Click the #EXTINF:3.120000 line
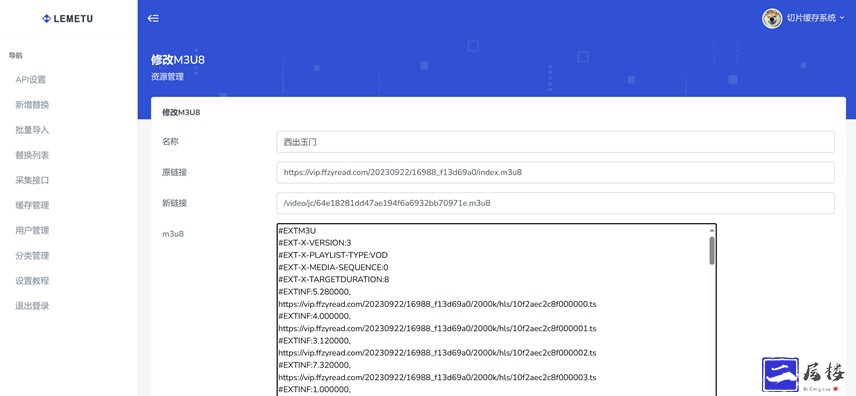The image size is (856, 396). [314, 340]
